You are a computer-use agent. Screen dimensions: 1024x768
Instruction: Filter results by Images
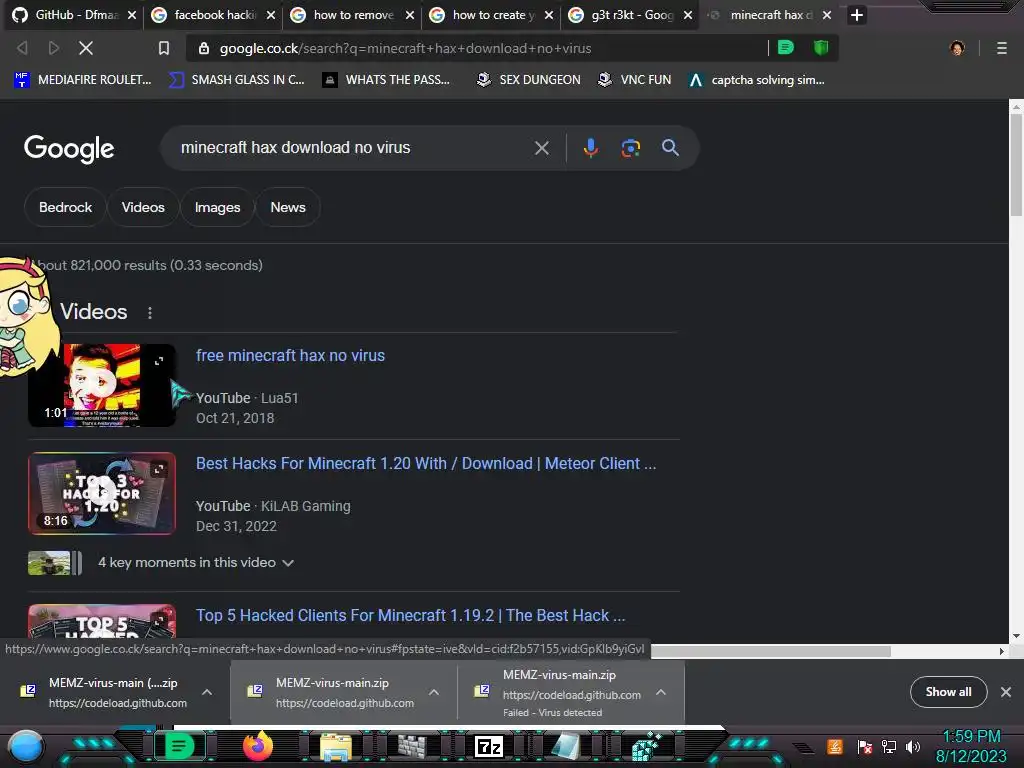tap(217, 207)
